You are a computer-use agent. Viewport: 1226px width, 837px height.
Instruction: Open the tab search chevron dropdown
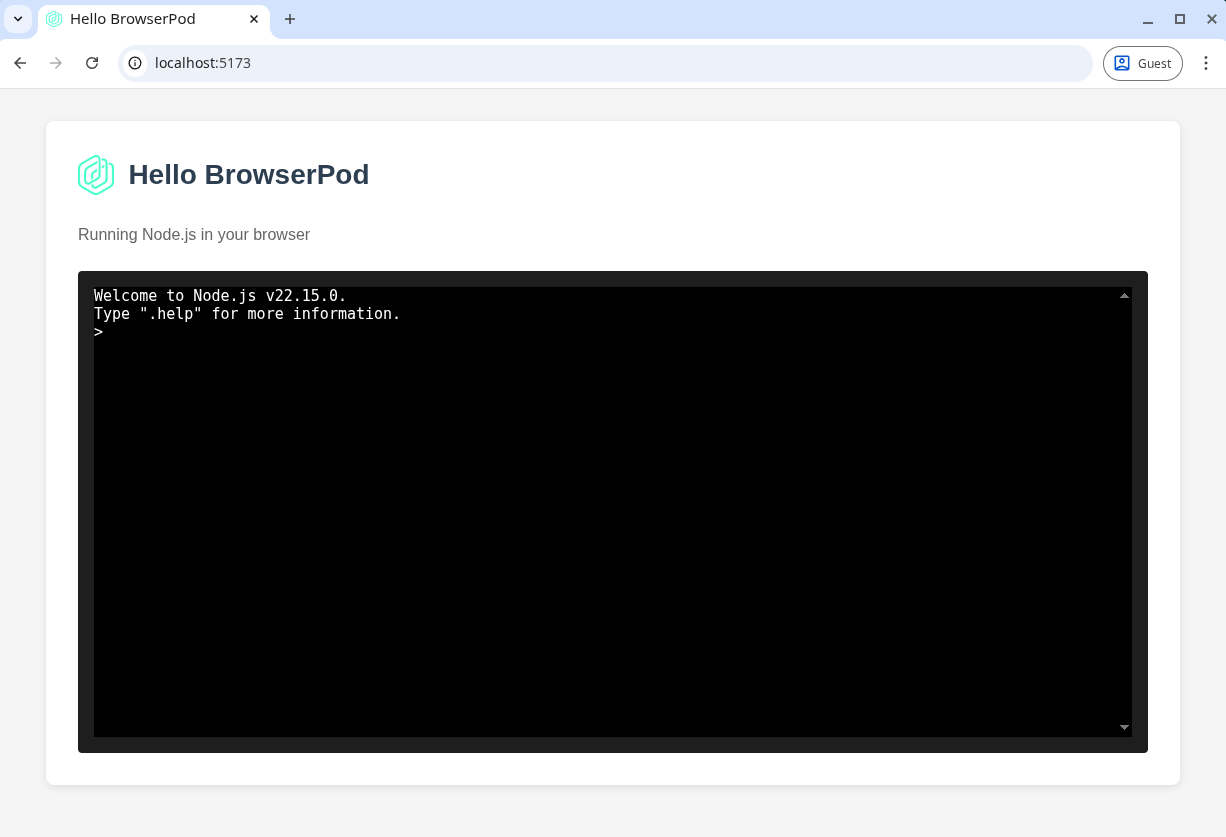click(17, 18)
